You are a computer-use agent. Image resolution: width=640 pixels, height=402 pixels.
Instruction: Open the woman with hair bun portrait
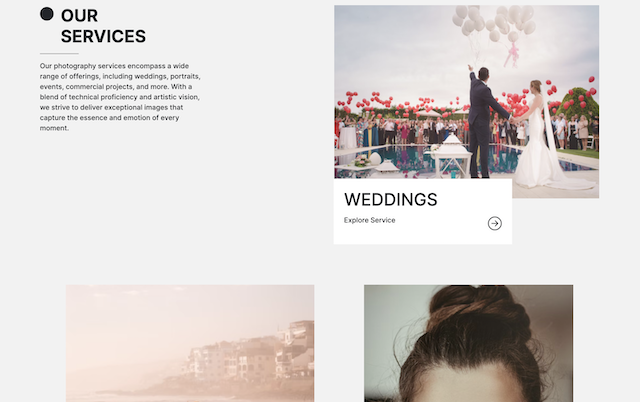point(469,343)
